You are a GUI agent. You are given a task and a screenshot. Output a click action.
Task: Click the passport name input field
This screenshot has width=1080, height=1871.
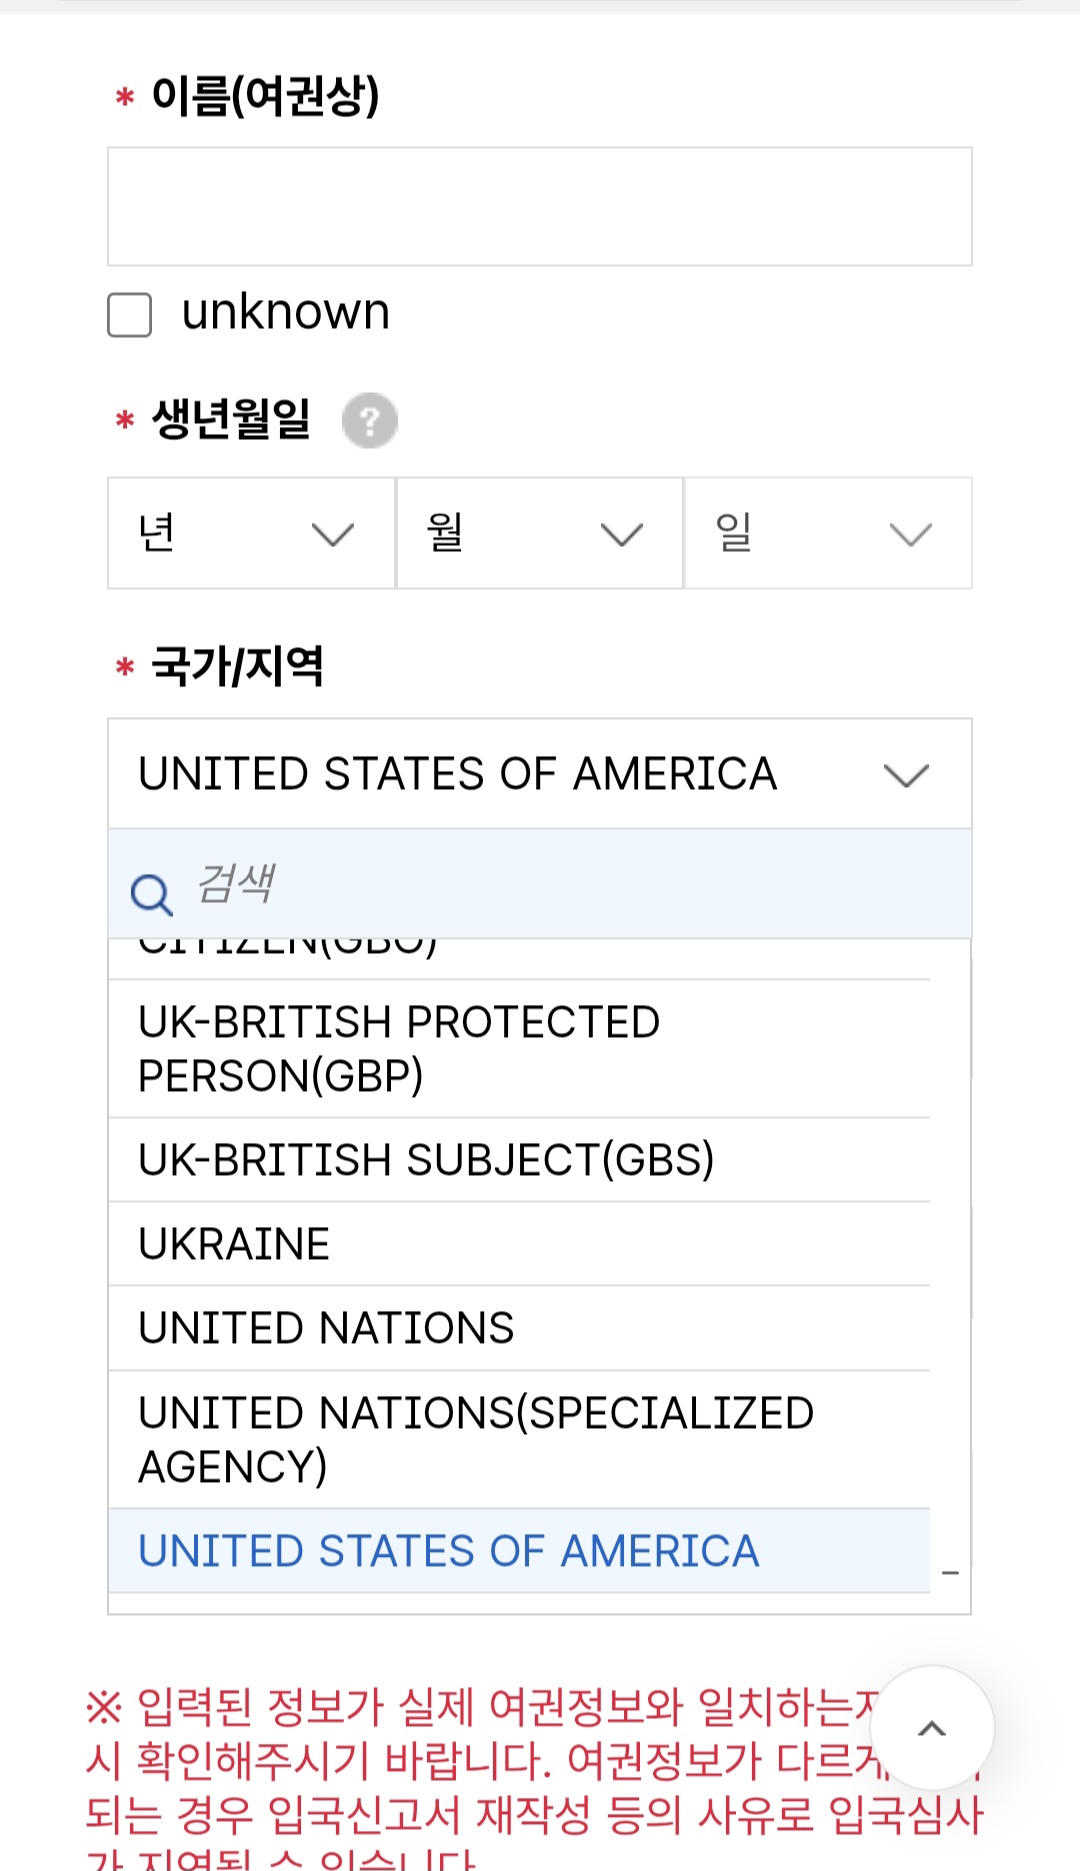[x=540, y=207]
